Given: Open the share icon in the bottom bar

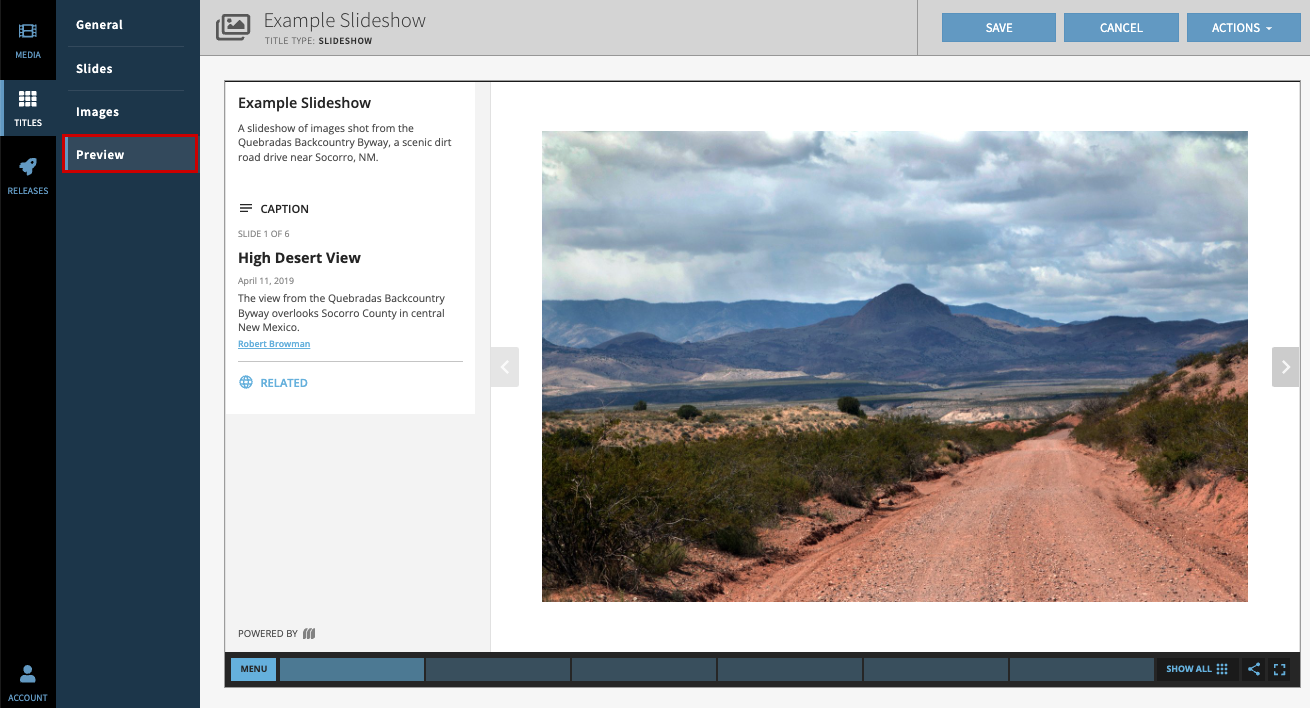Looking at the screenshot, I should (x=1254, y=669).
